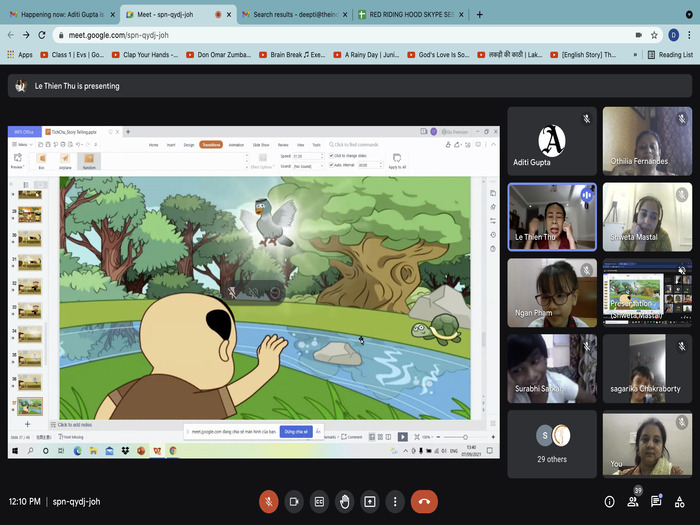
Task: Open the God's Love Is So bookmark
Action: tap(438, 54)
